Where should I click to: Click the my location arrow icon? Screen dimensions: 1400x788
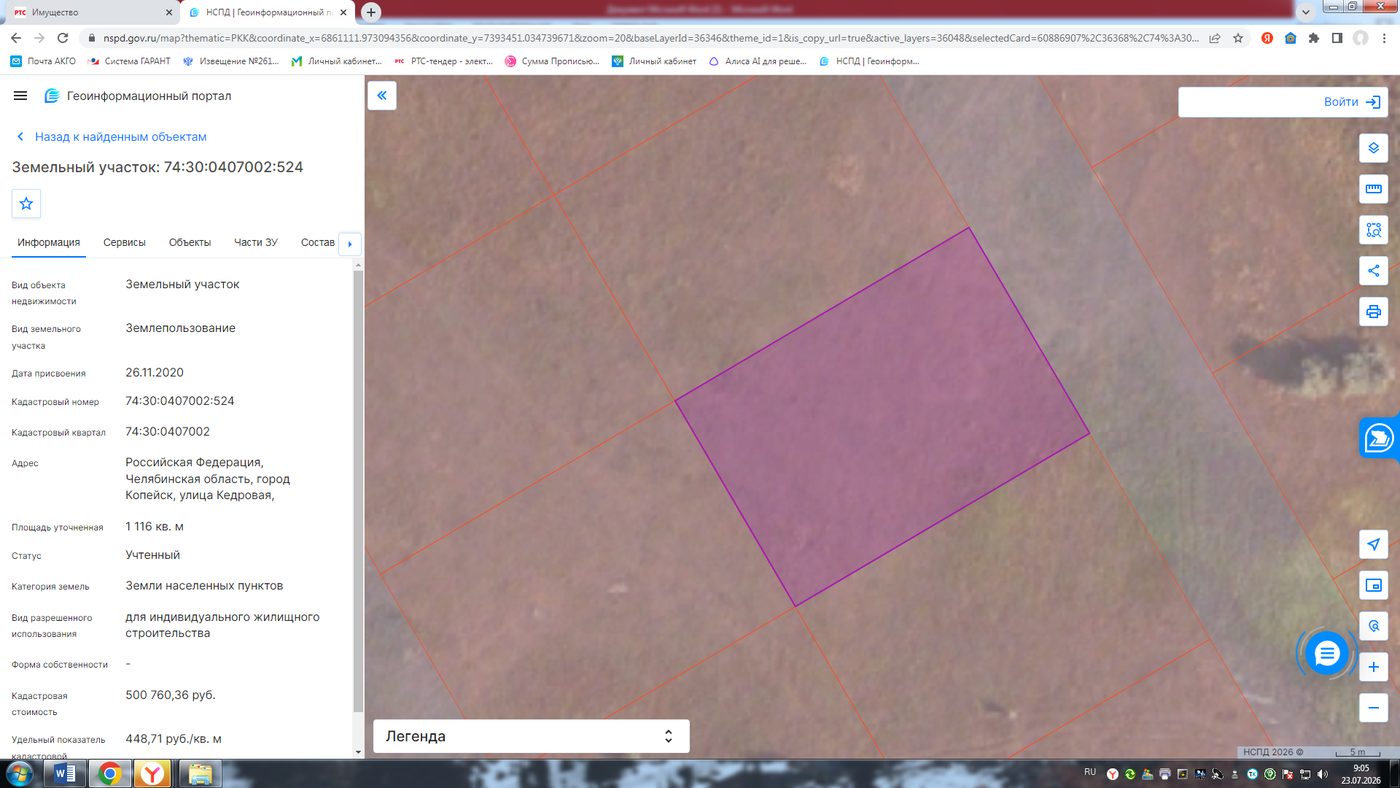[x=1373, y=545]
